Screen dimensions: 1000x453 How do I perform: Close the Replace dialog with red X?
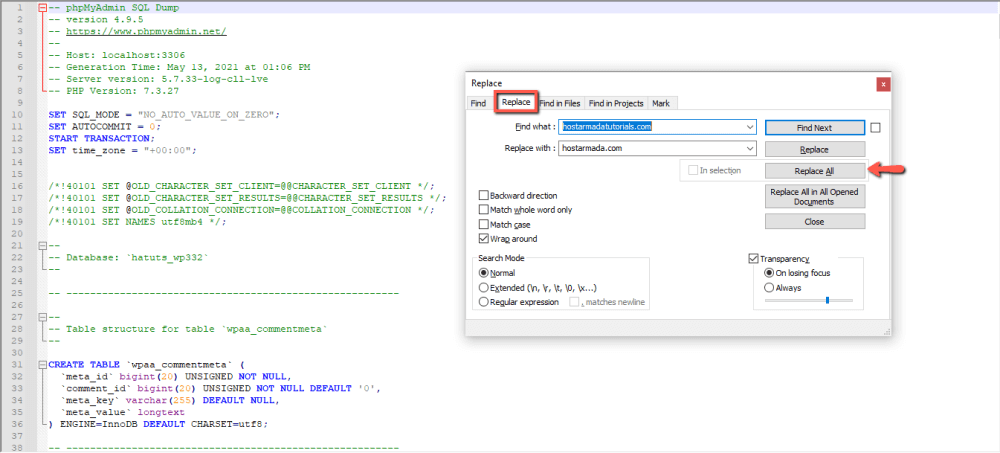click(883, 84)
